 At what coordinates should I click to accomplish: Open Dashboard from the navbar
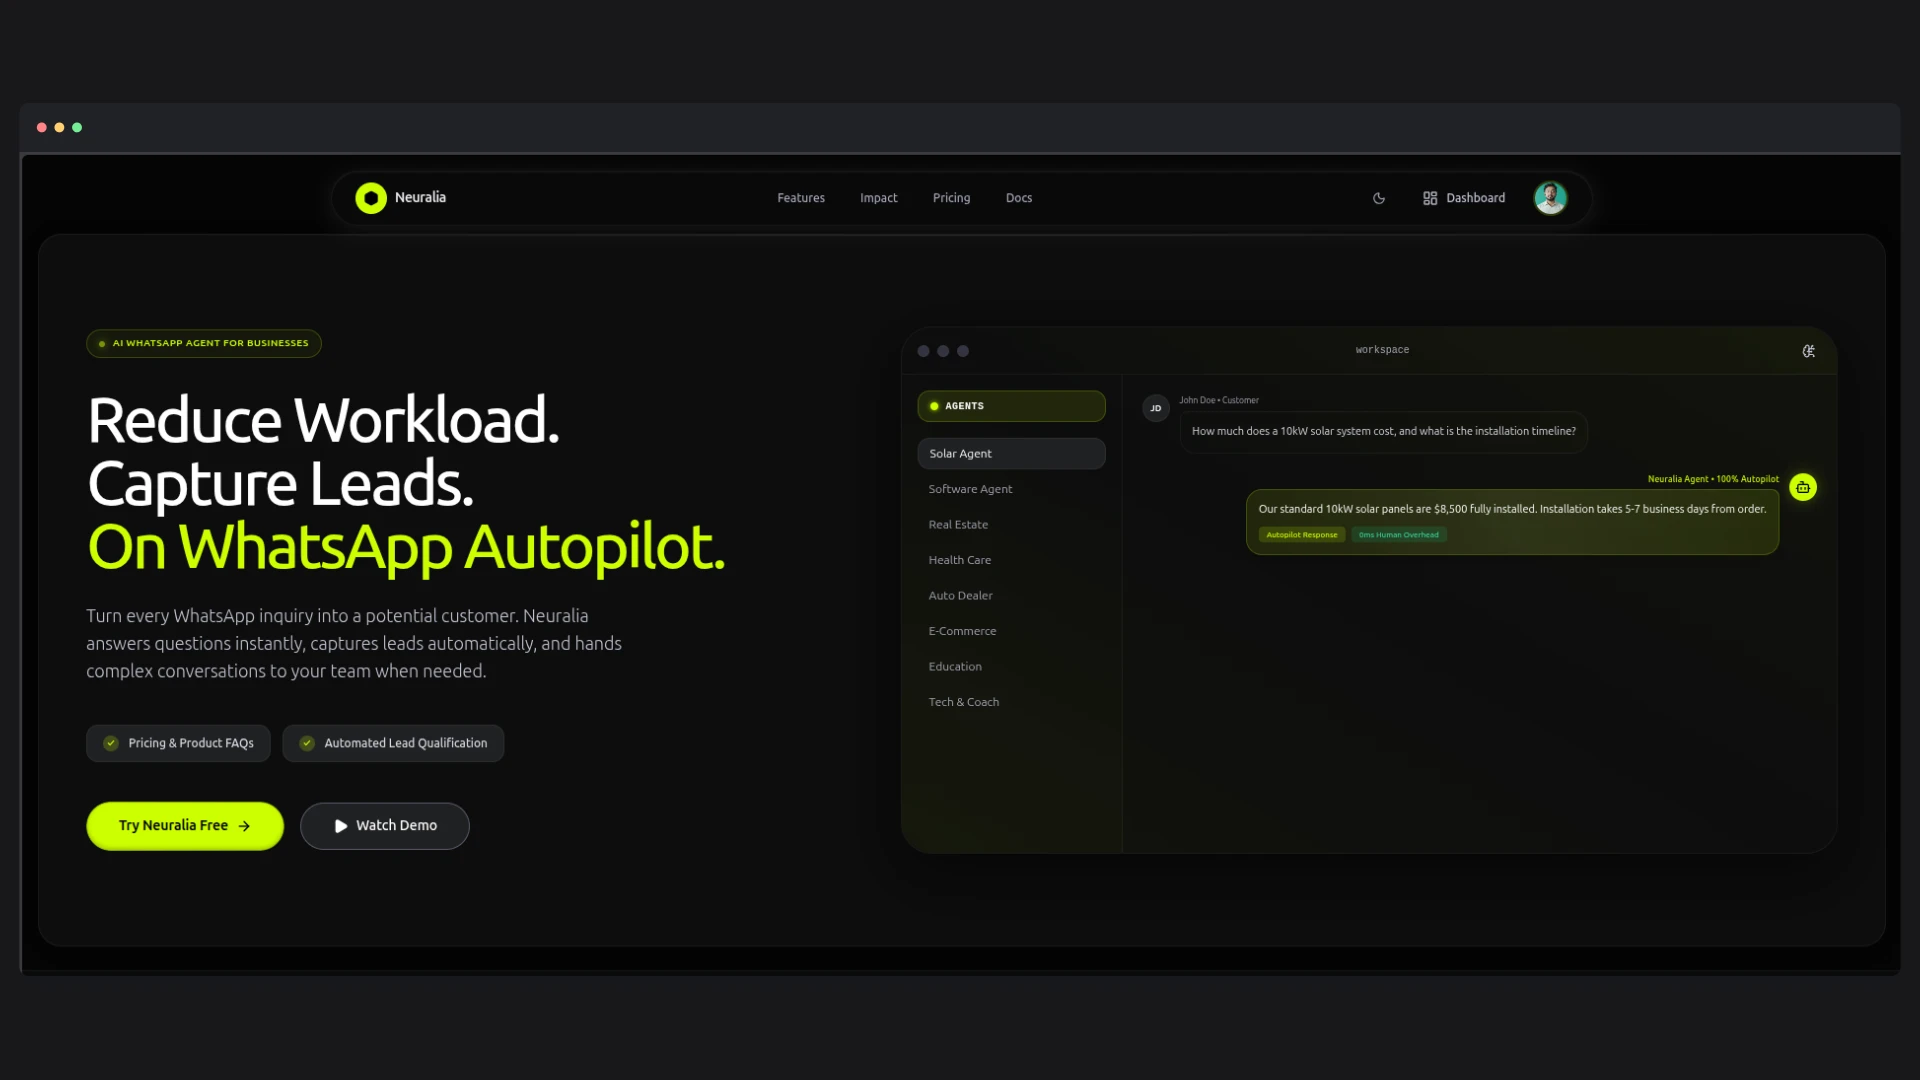[1464, 198]
